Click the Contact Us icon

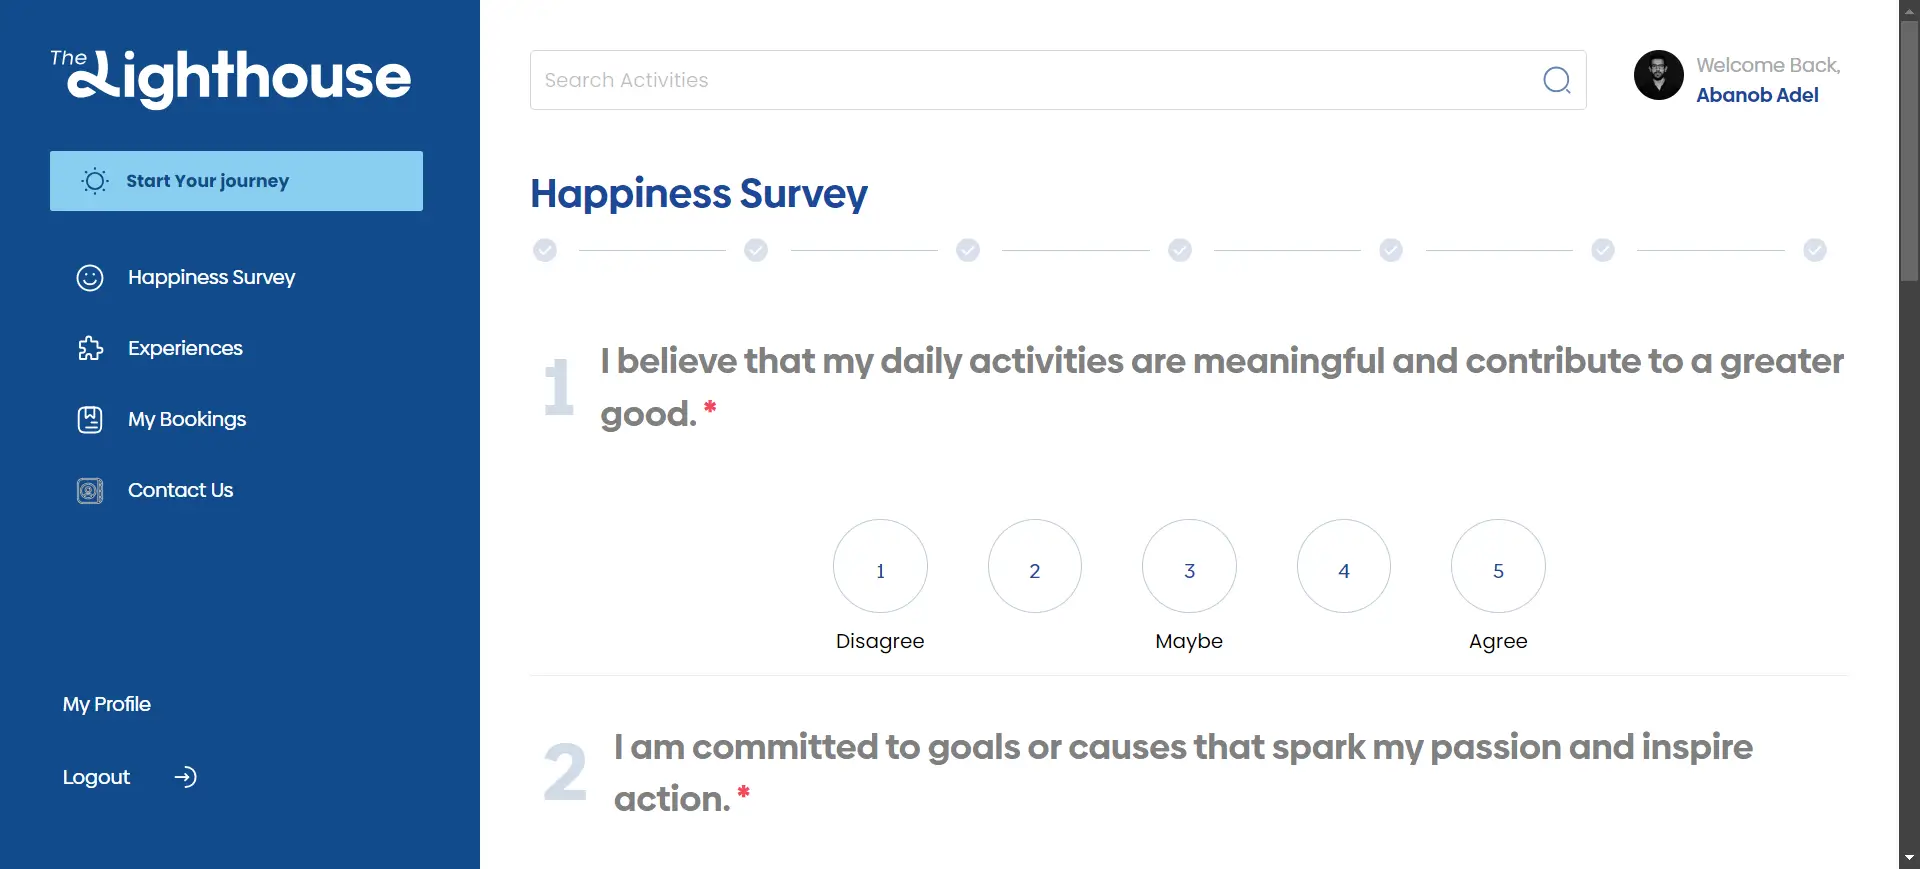(90, 491)
